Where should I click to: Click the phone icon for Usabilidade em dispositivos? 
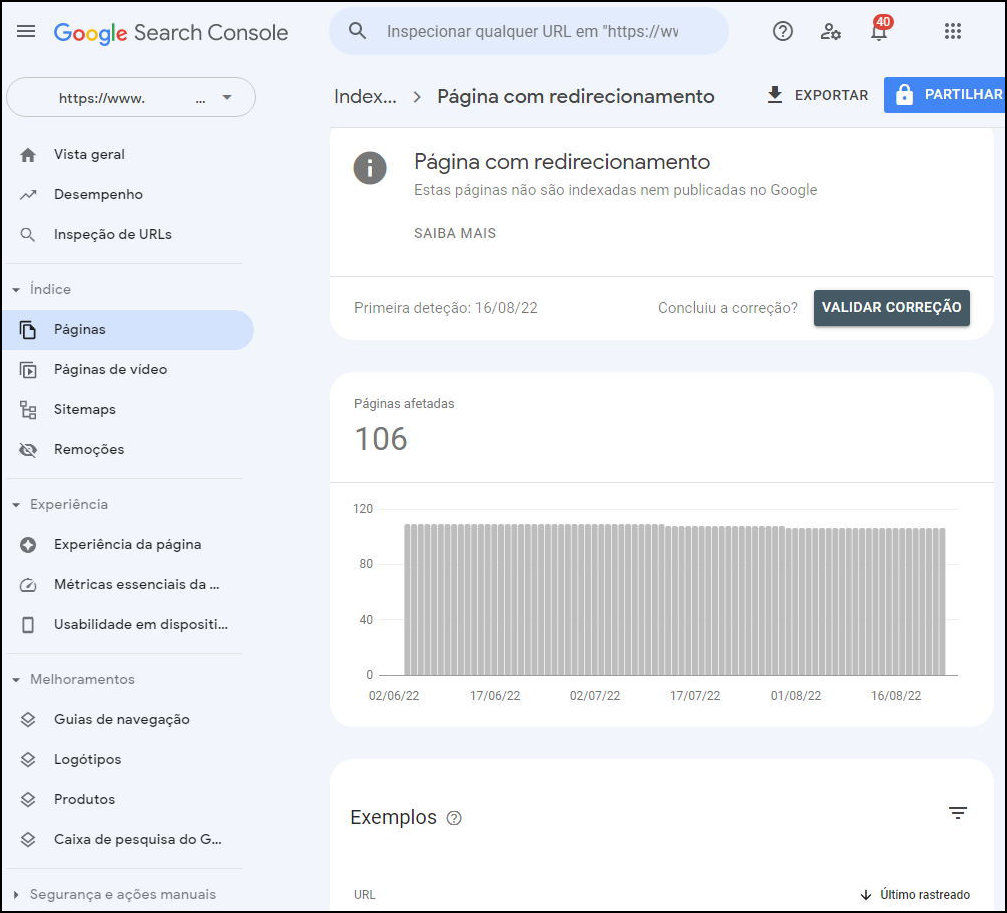28,625
